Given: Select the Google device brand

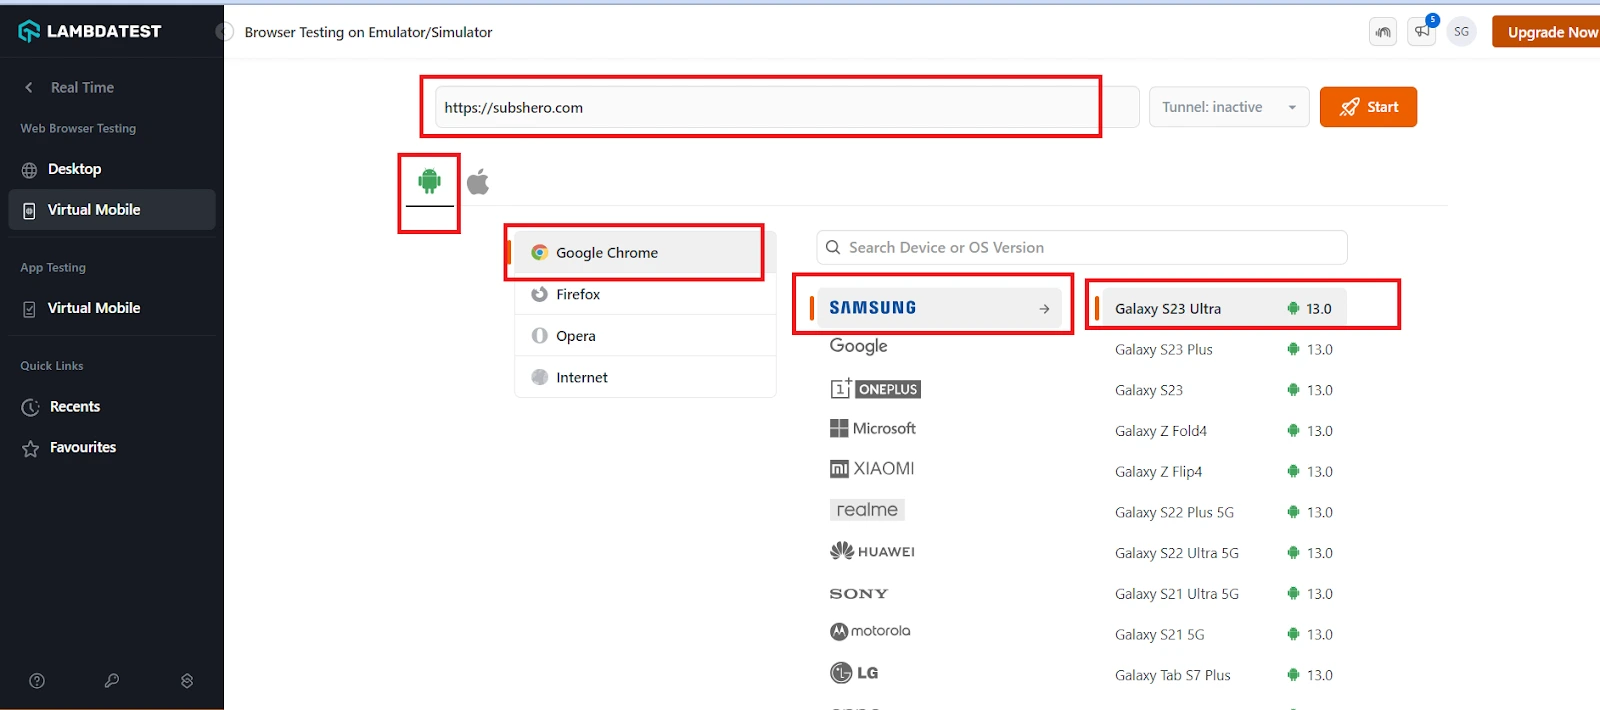Looking at the screenshot, I should point(858,346).
